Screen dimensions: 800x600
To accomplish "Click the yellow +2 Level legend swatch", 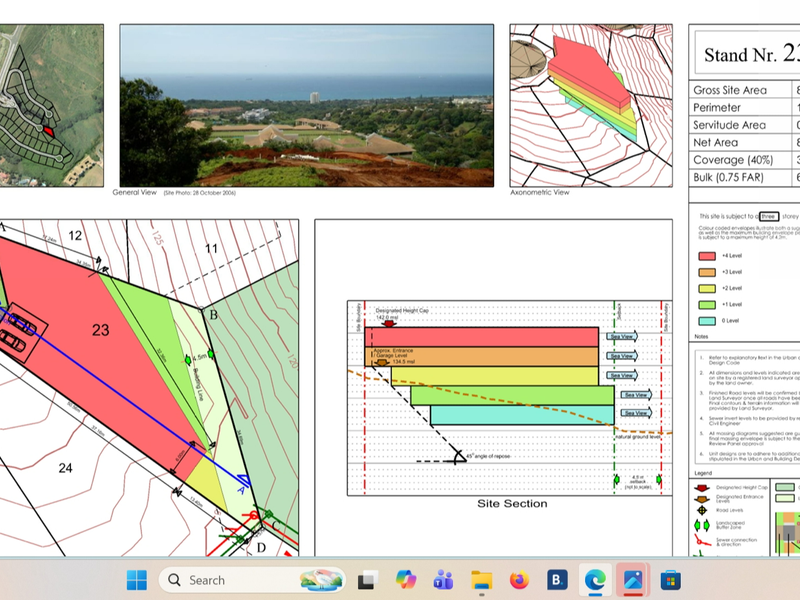I will click(x=707, y=289).
